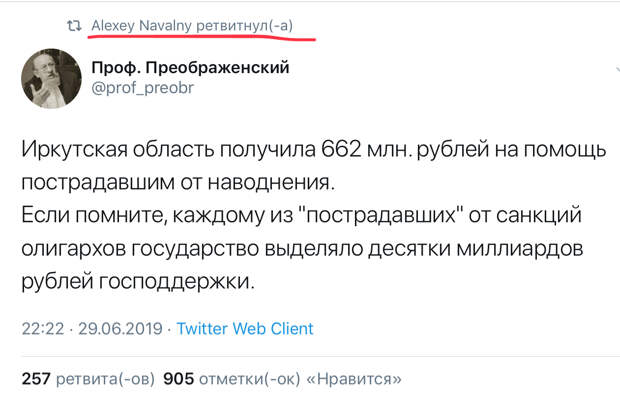This screenshot has height=393, width=620.
Task: Click the display name Проф. Преображенский
Action: [x=190, y=68]
